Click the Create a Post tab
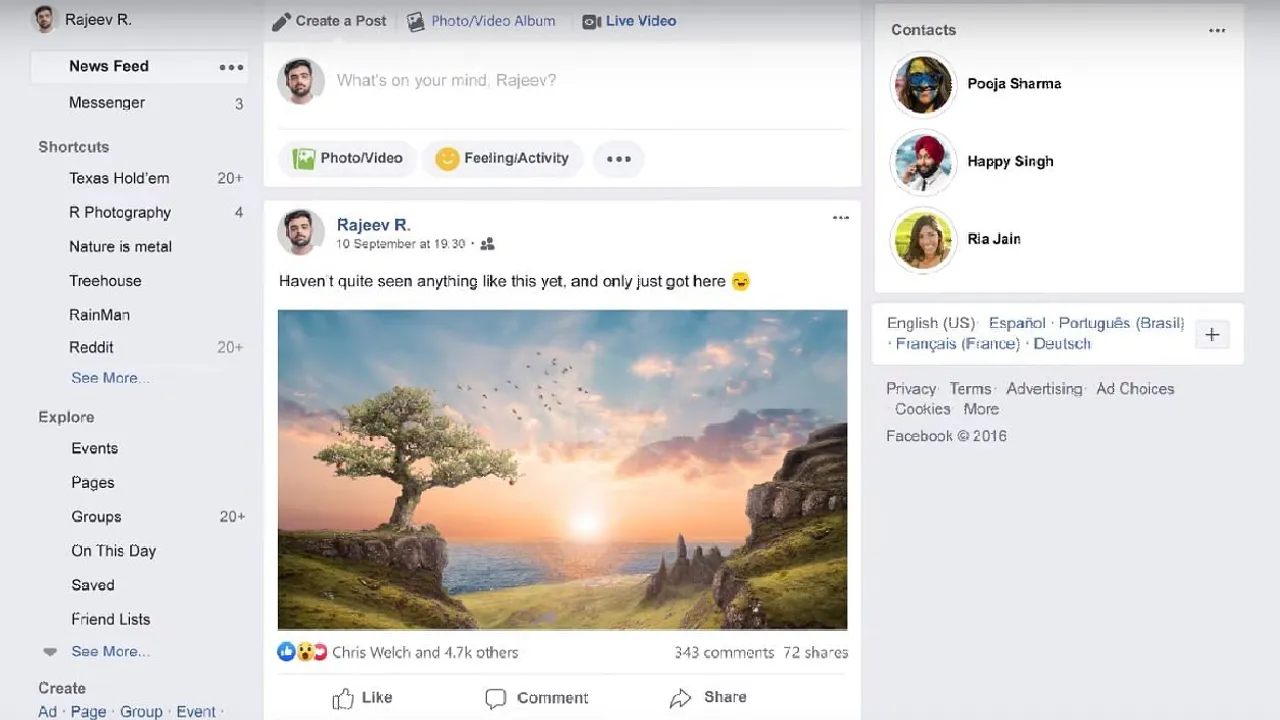1280x720 pixels. click(329, 21)
